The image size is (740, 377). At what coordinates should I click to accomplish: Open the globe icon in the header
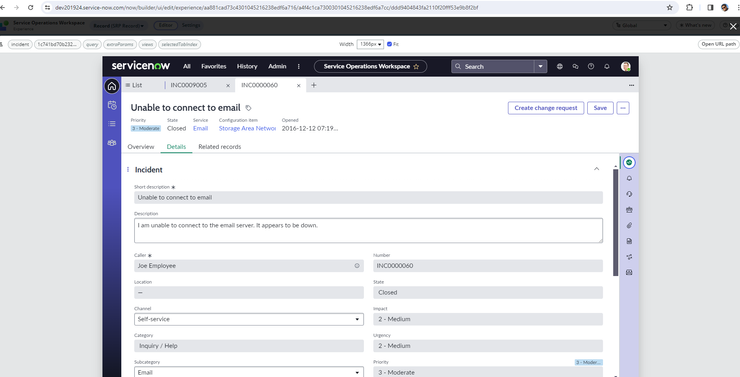(x=560, y=67)
